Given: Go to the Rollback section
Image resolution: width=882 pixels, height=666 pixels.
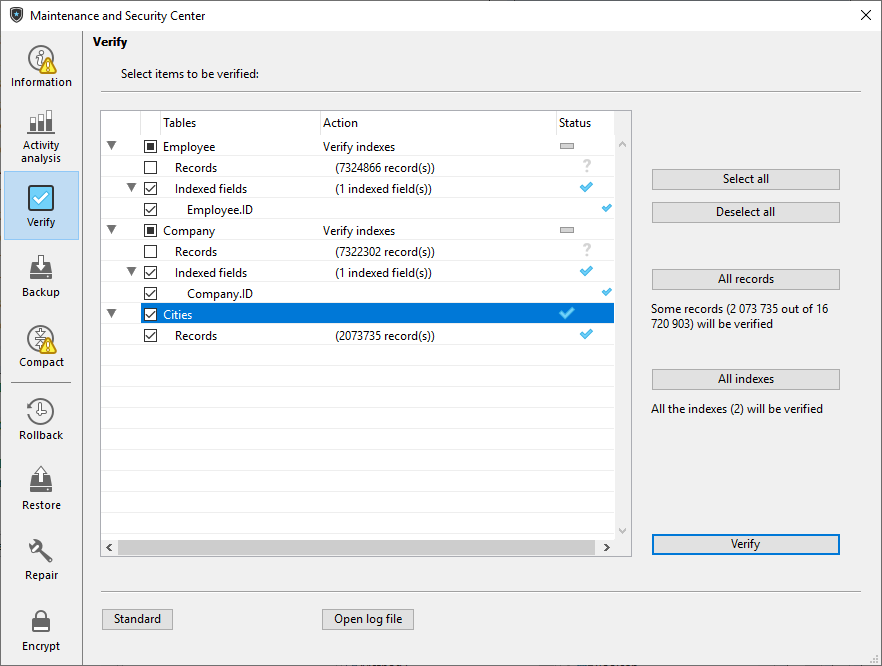Looking at the screenshot, I should click(41, 418).
